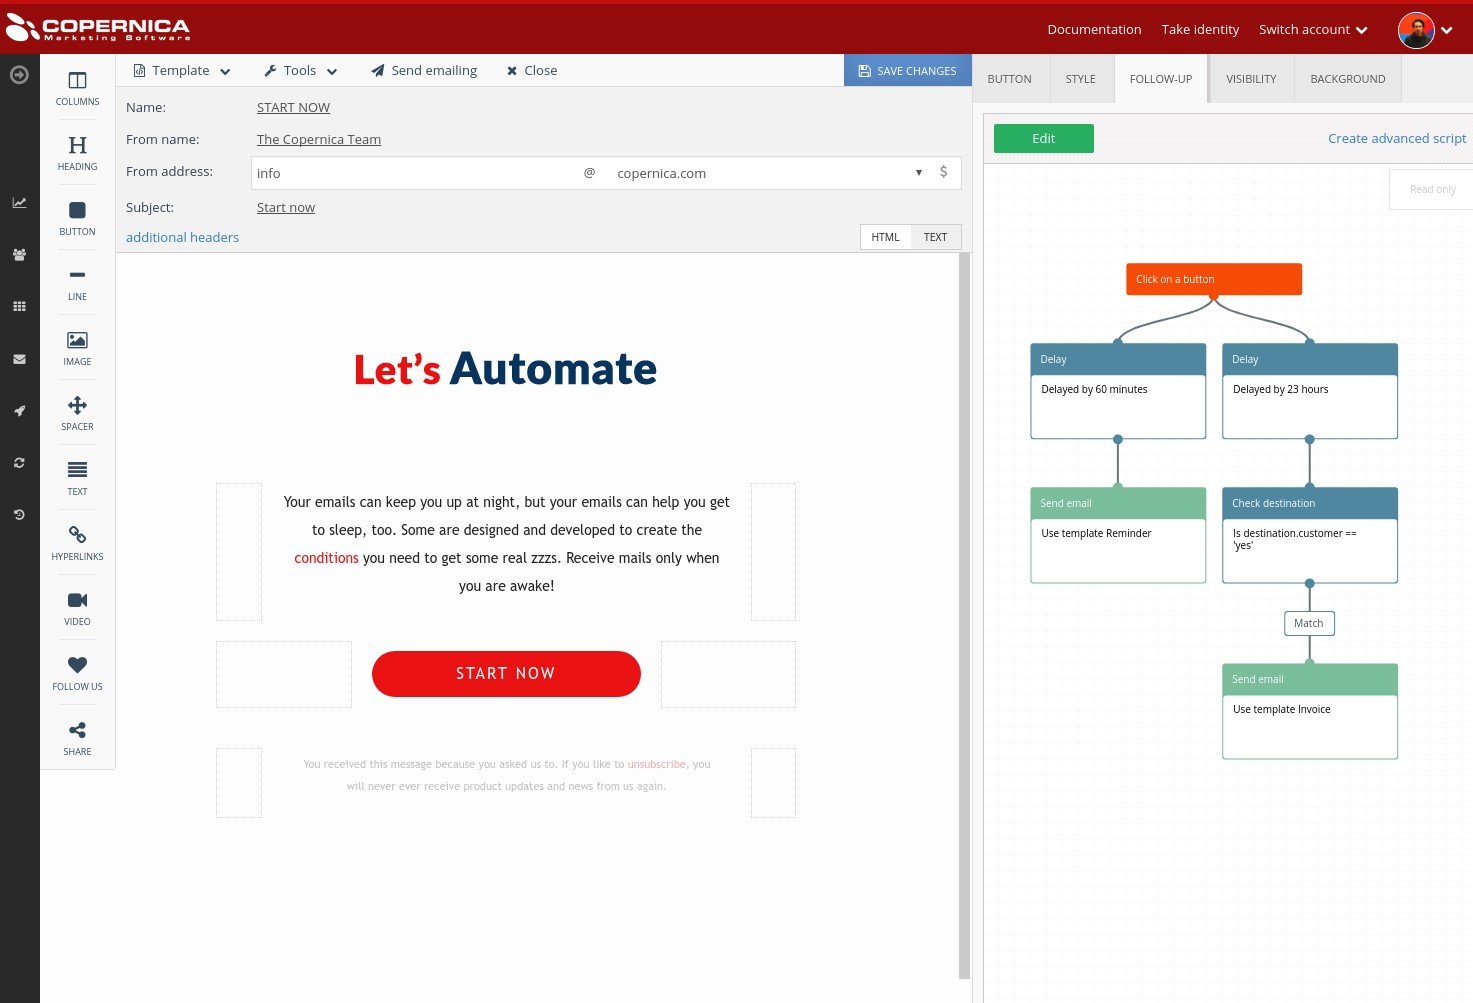Select the Heading block icon
Image resolution: width=1473 pixels, height=1003 pixels.
tap(77, 153)
